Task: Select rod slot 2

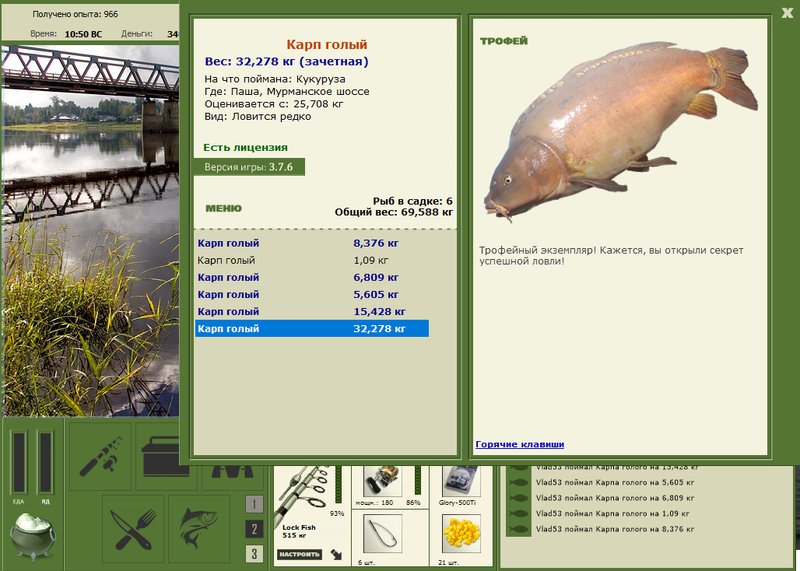Action: [x=254, y=529]
